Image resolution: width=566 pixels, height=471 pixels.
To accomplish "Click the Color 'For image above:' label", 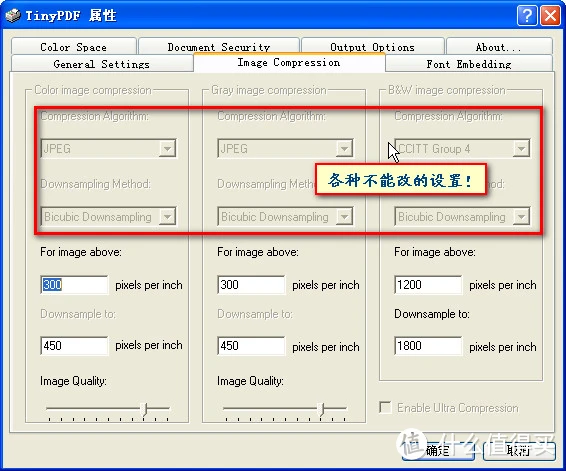I will pos(81,252).
